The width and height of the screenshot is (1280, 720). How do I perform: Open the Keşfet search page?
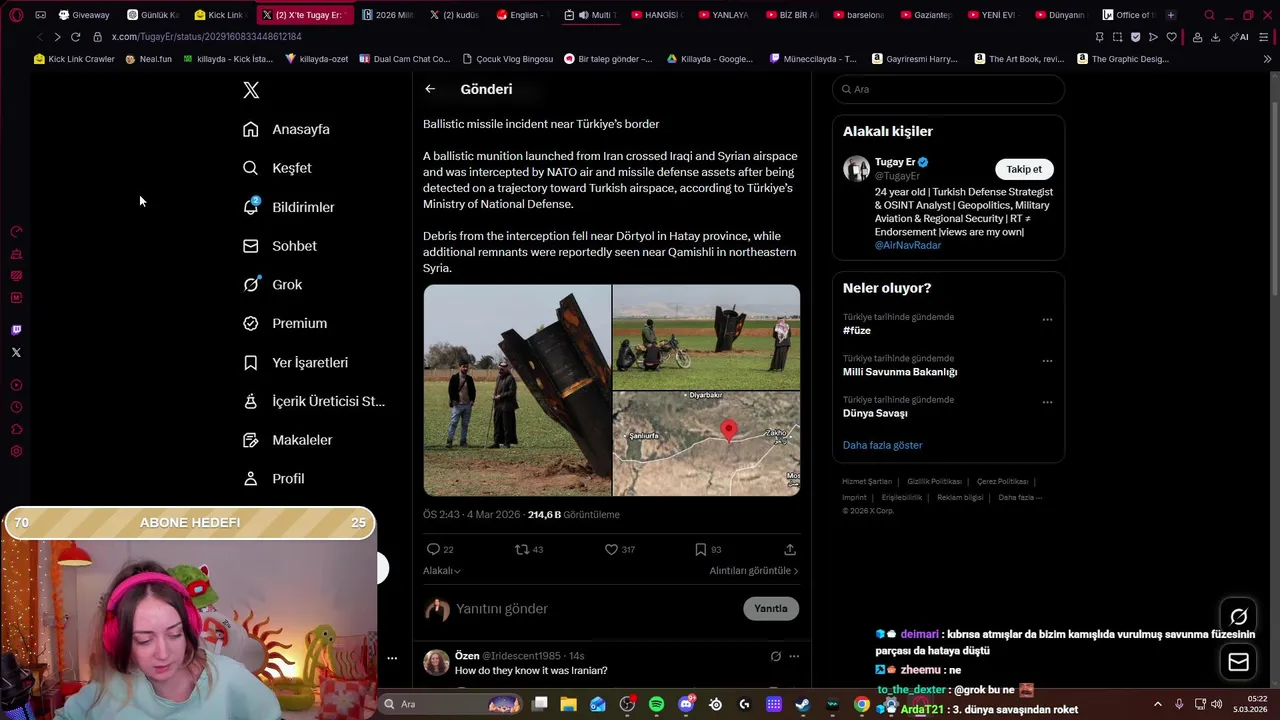278,168
